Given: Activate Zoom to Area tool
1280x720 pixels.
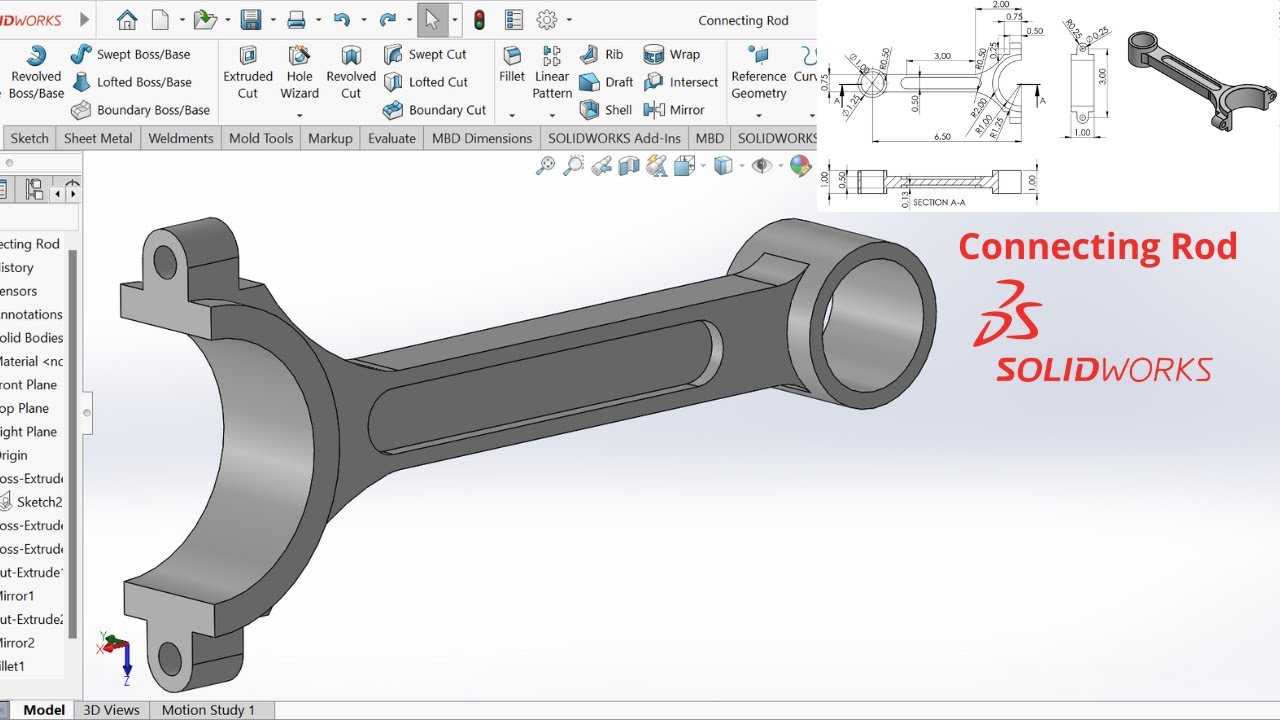Looking at the screenshot, I should coord(573,166).
